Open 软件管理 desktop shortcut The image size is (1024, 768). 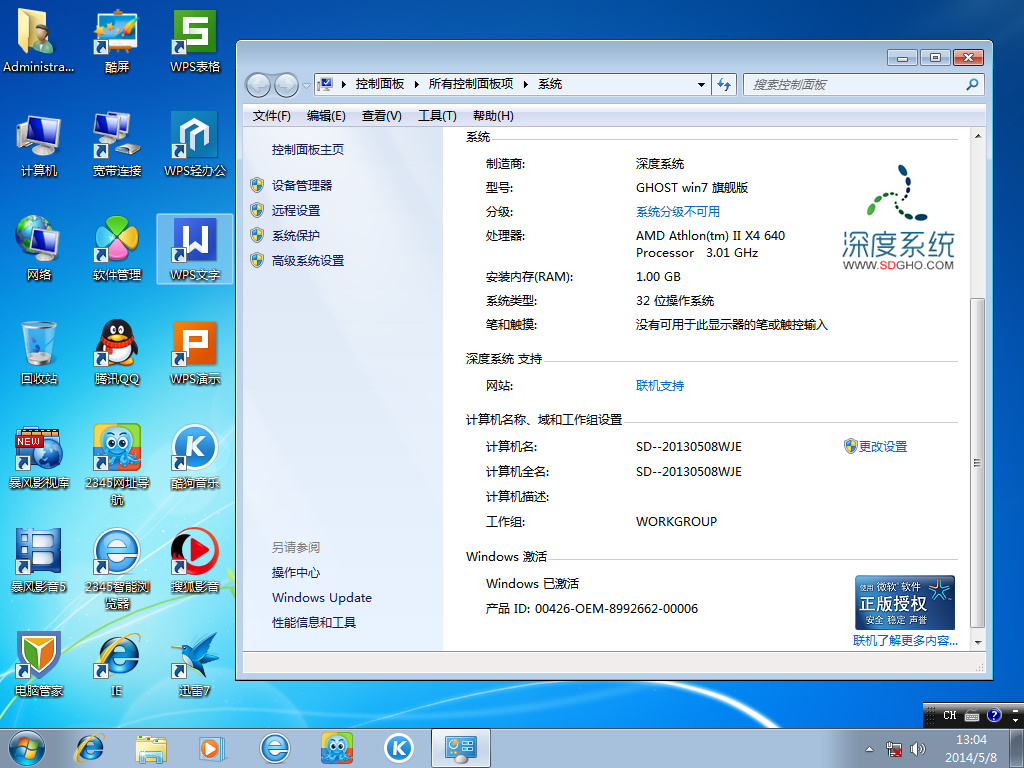pos(116,249)
